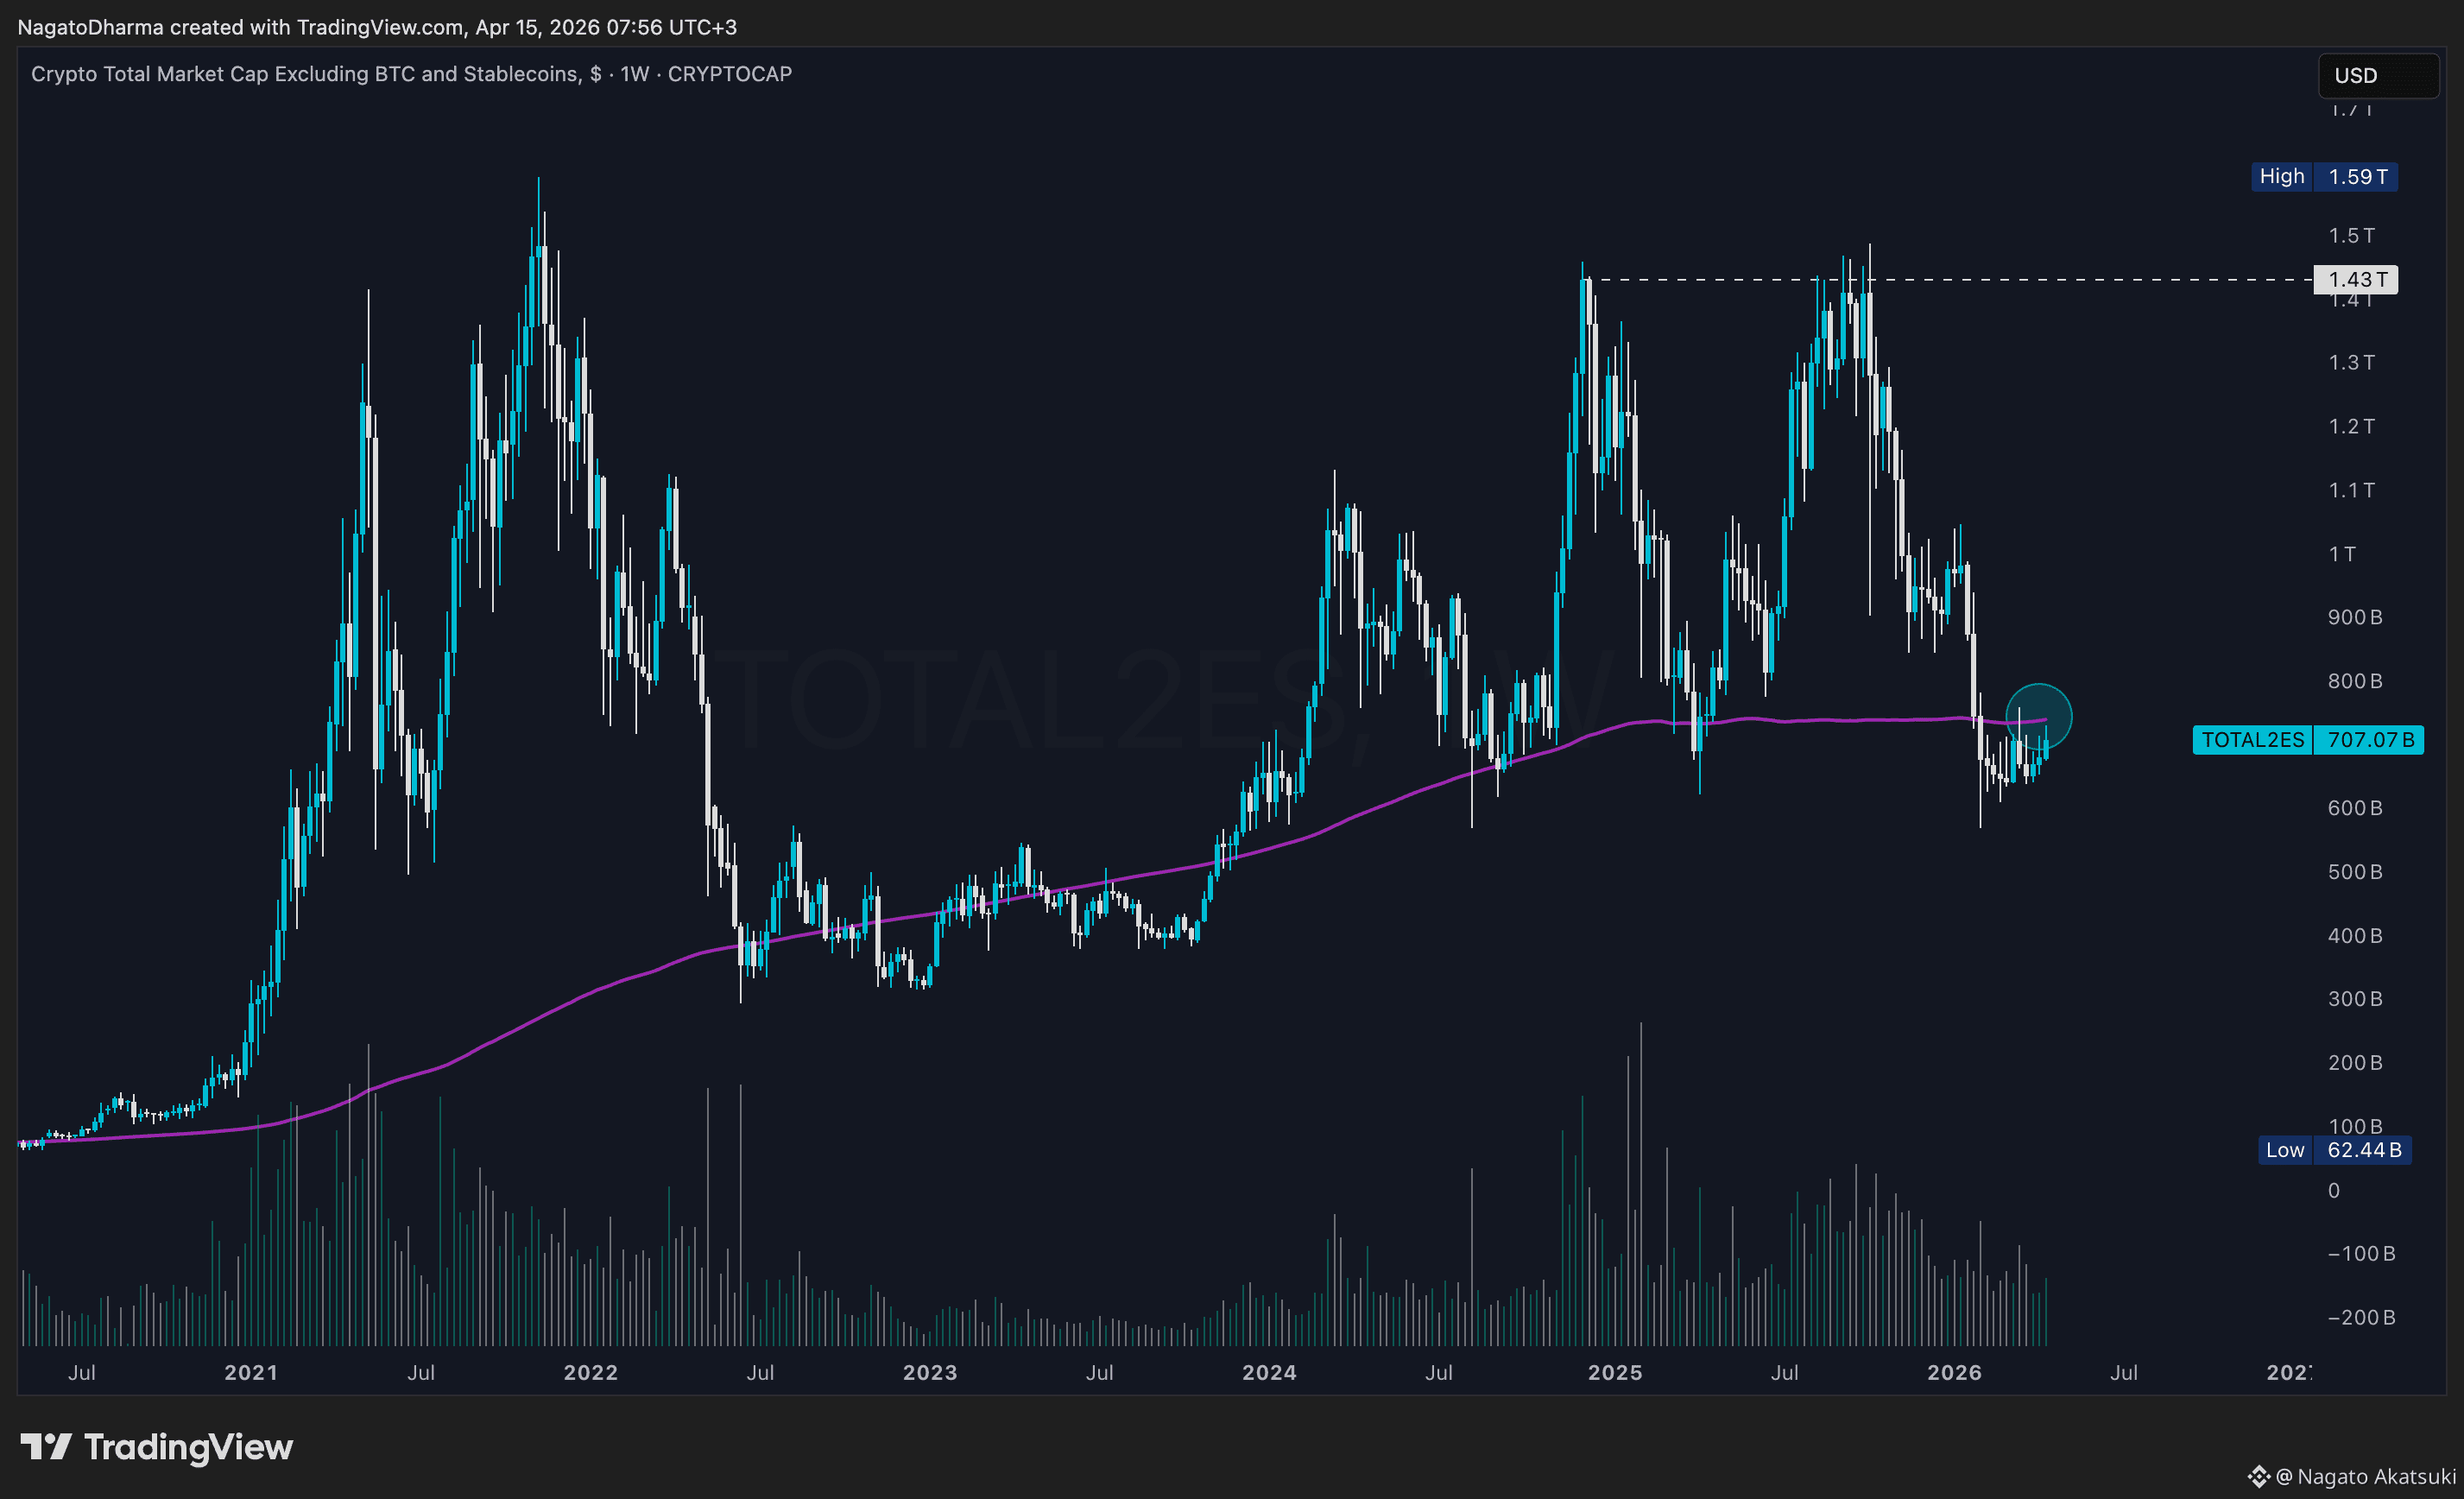Click the High 1.59 T price label
Screen dimensions: 2464x1499
tap(2324, 177)
